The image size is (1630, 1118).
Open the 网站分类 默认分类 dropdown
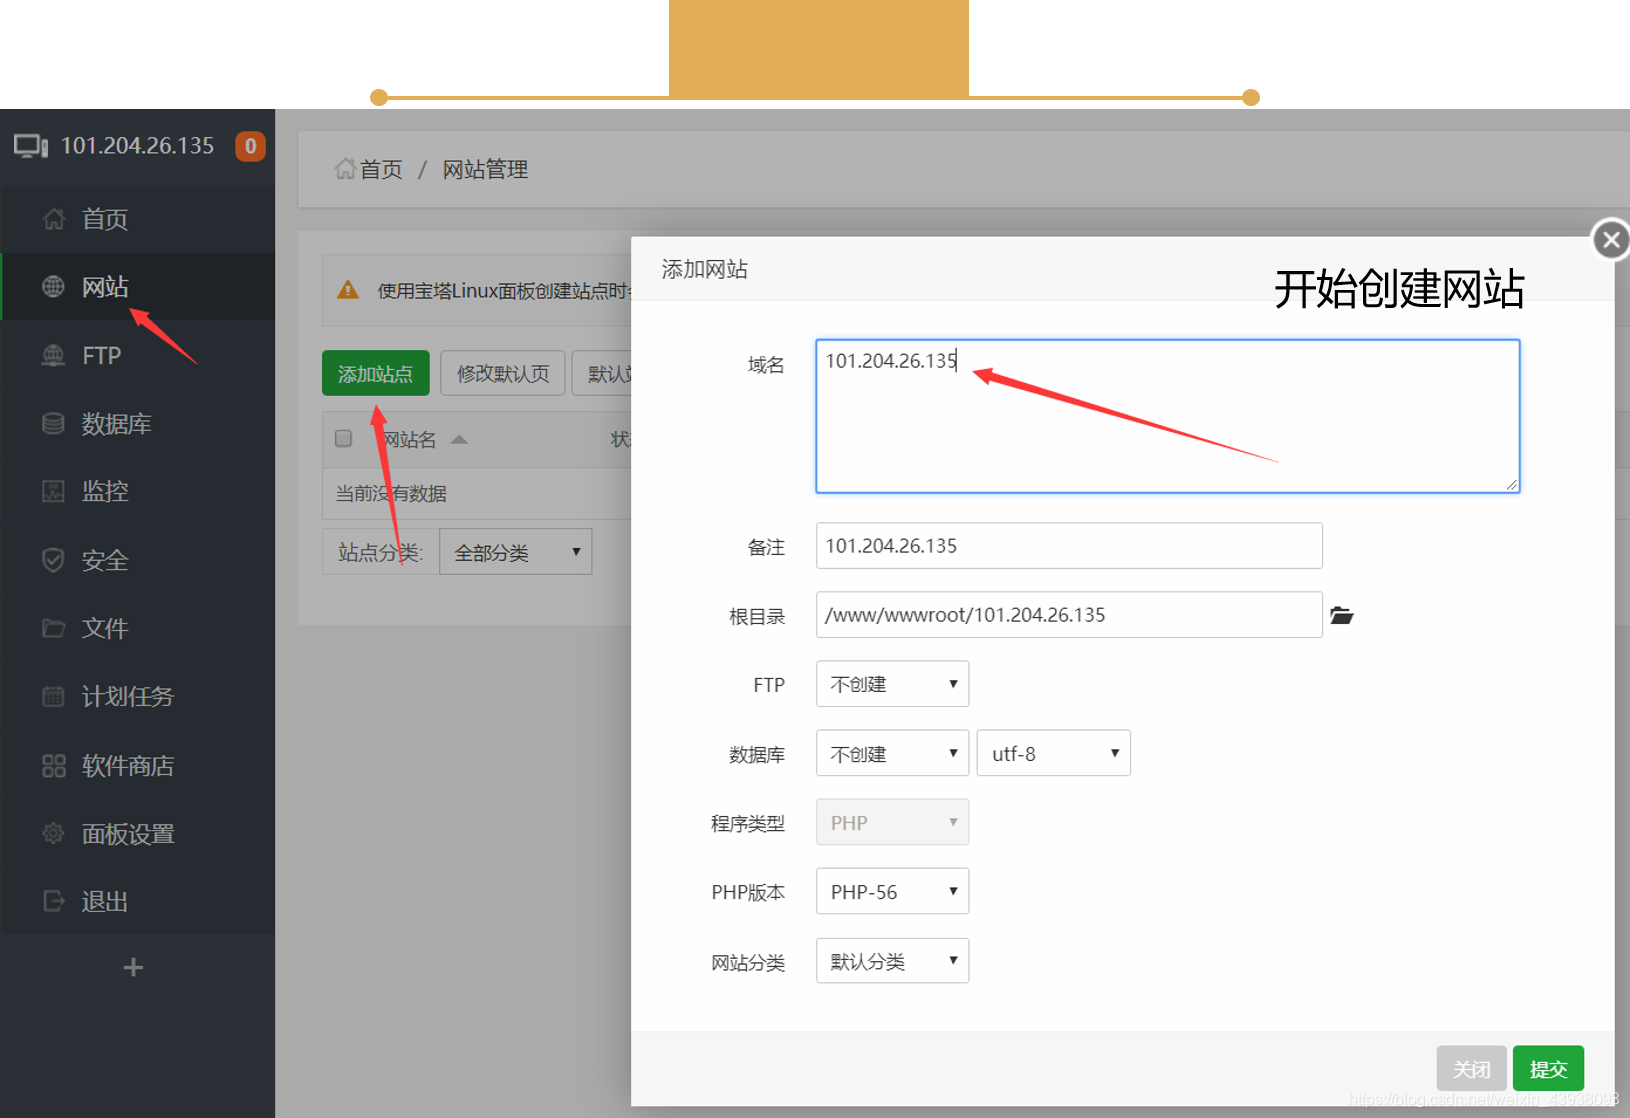(x=892, y=961)
